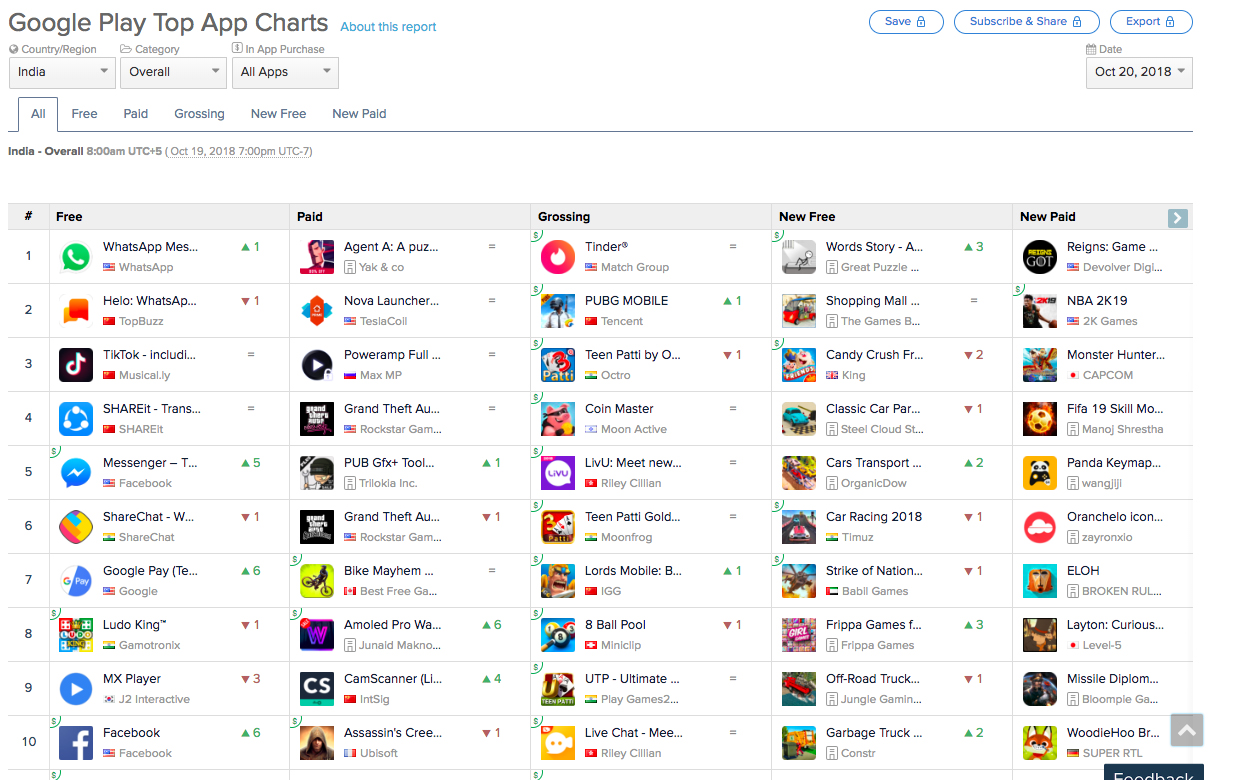Open the Country/Region dropdown showing India

(x=63, y=72)
